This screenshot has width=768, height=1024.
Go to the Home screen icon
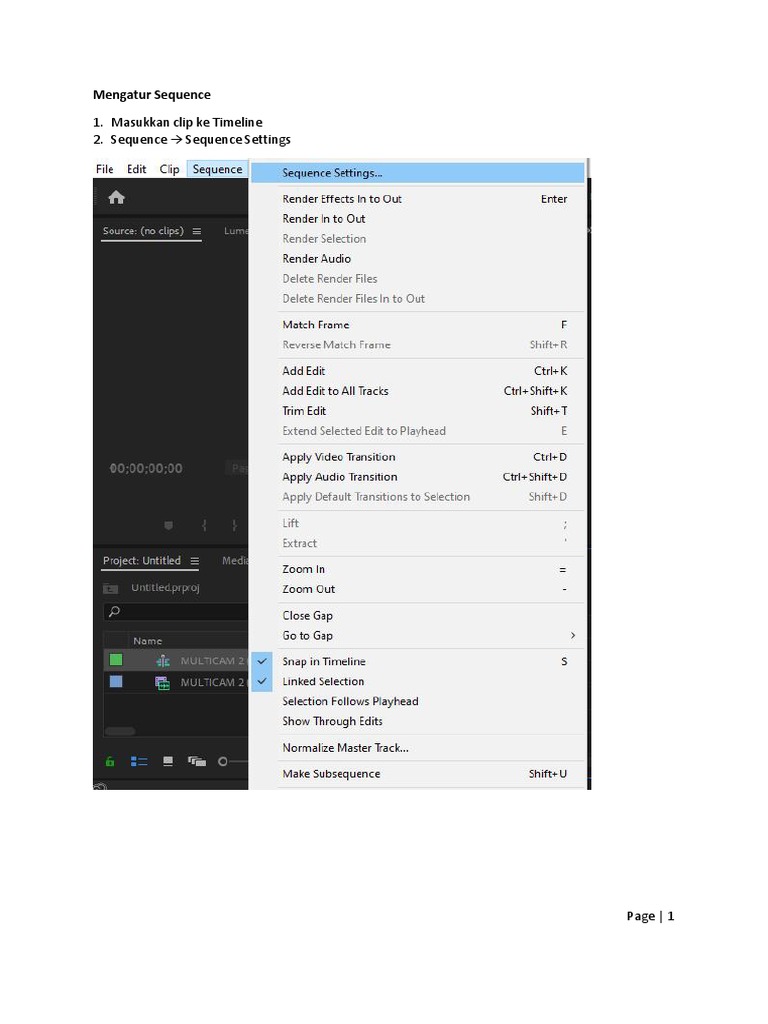coord(116,197)
